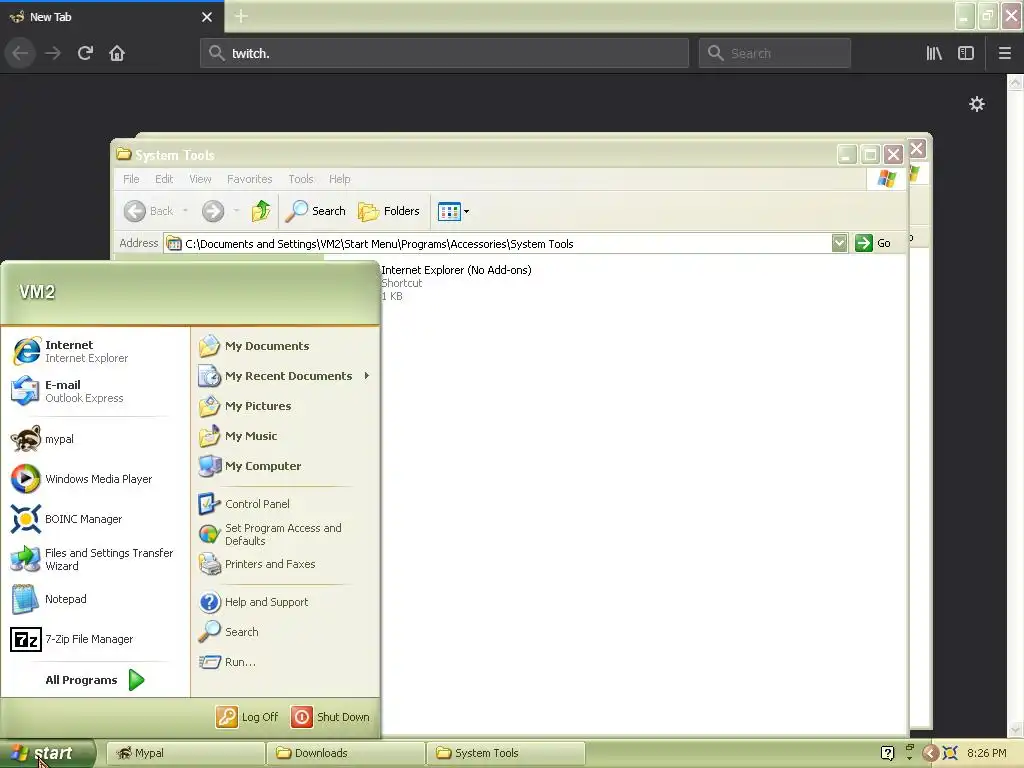Select Internet Explorer (No Add-ons) shortcut
This screenshot has height=768, width=1024.
[456, 283]
